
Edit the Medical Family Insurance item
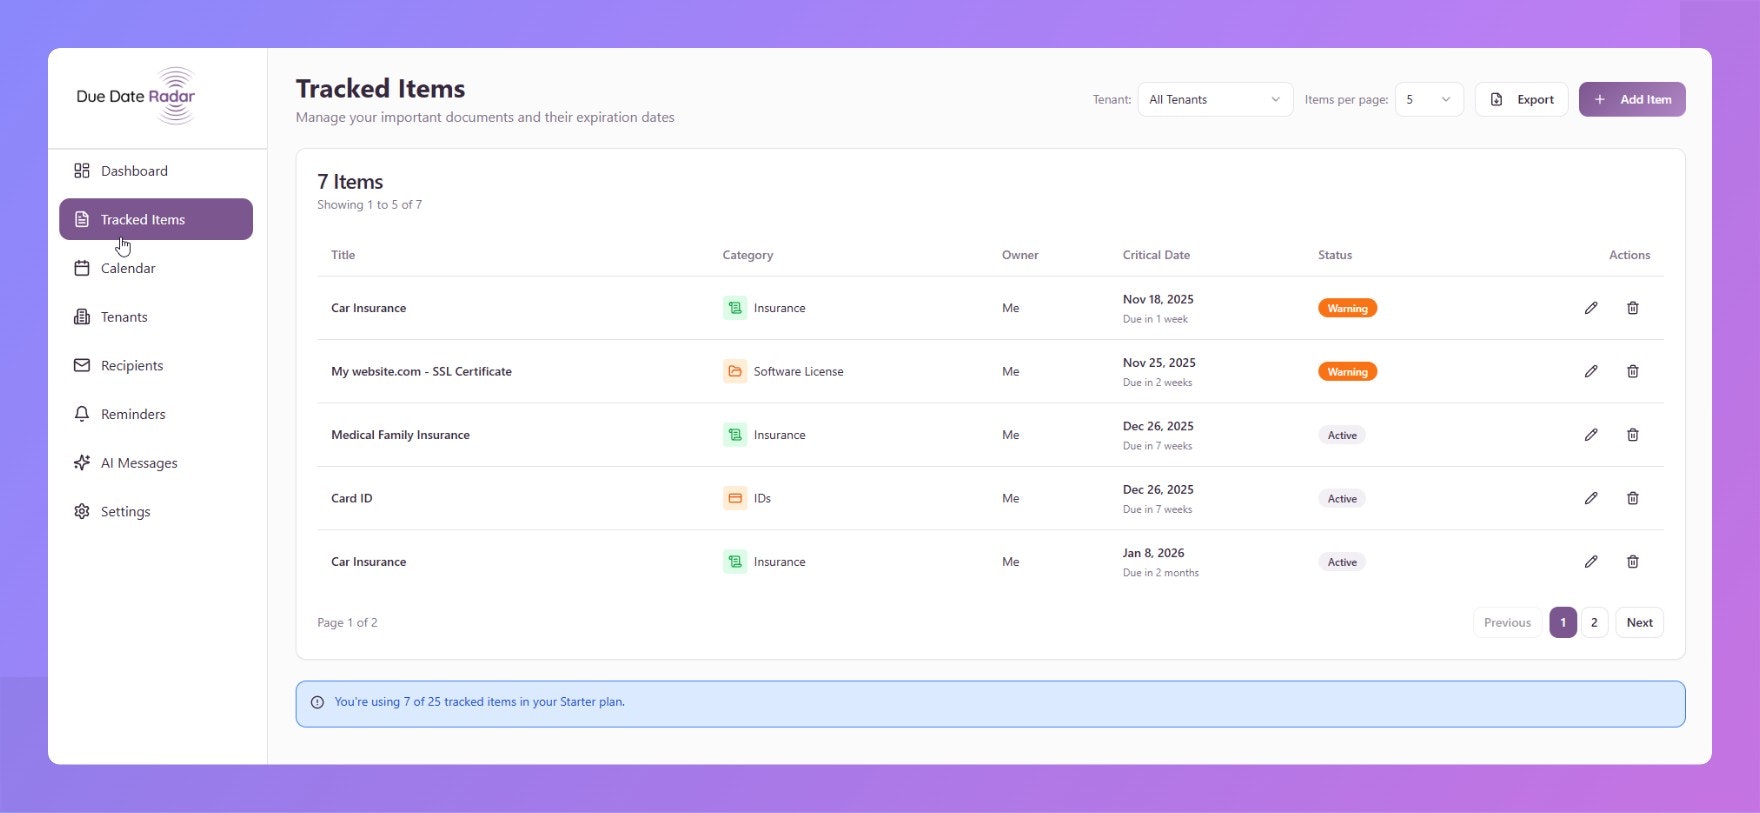coord(1591,435)
